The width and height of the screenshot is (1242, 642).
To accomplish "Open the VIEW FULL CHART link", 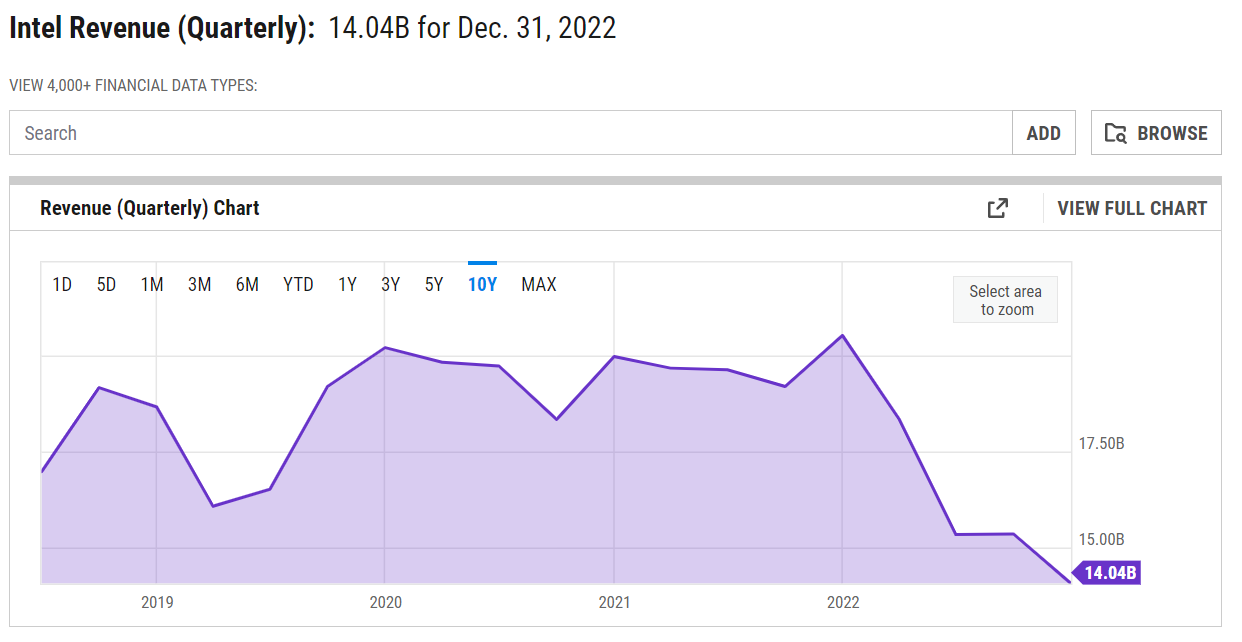I will (x=1132, y=208).
